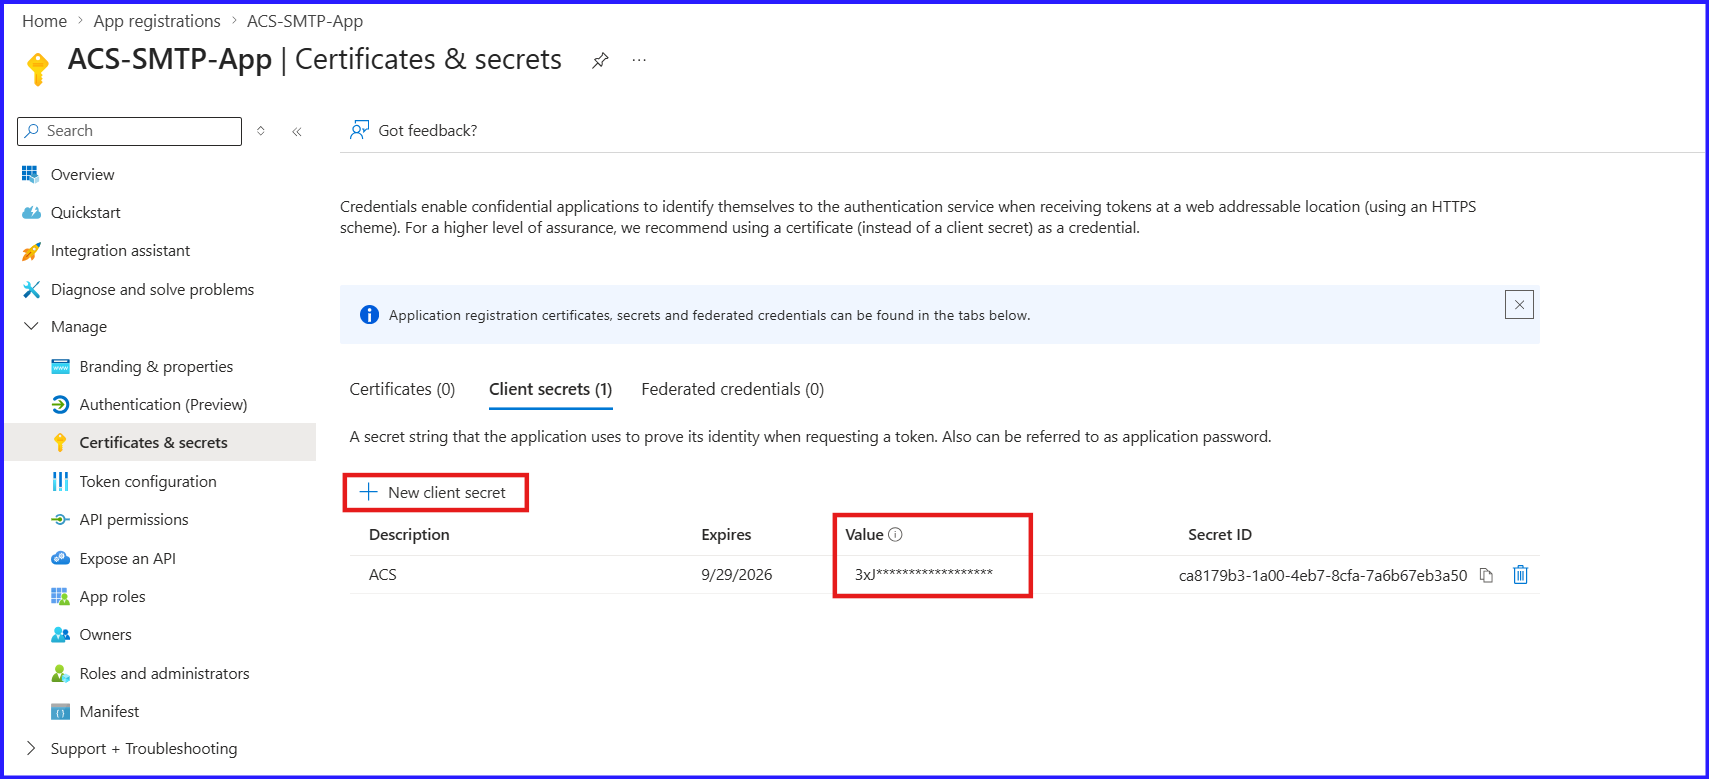Image resolution: width=1709 pixels, height=779 pixels.
Task: Select the Secret ID ca8179b3 text
Action: point(1323,576)
